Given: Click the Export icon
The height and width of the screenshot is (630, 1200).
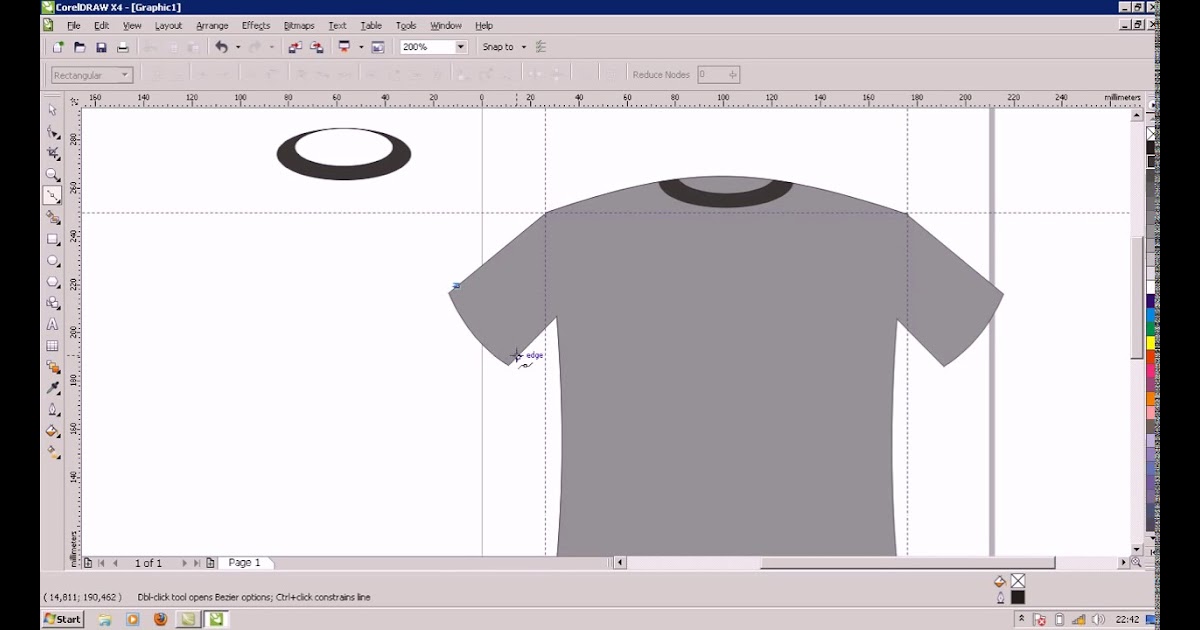Looking at the screenshot, I should pos(317,47).
